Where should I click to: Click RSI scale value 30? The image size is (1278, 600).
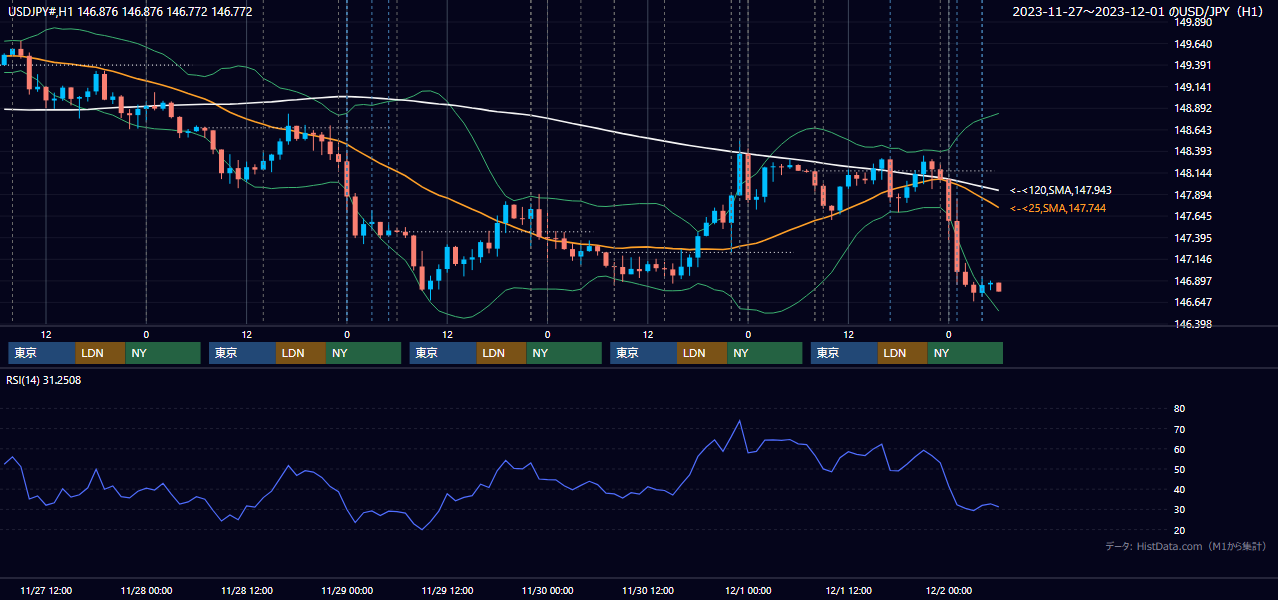coord(1180,510)
